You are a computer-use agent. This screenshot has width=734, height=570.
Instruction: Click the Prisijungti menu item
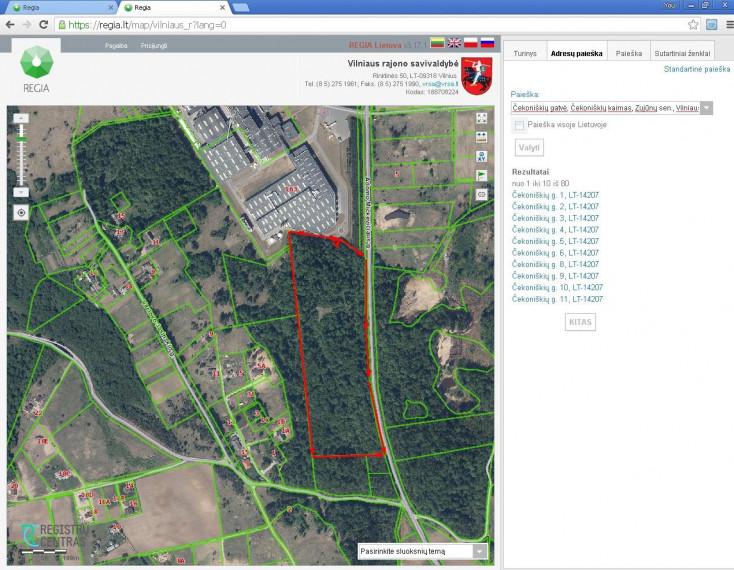click(154, 45)
